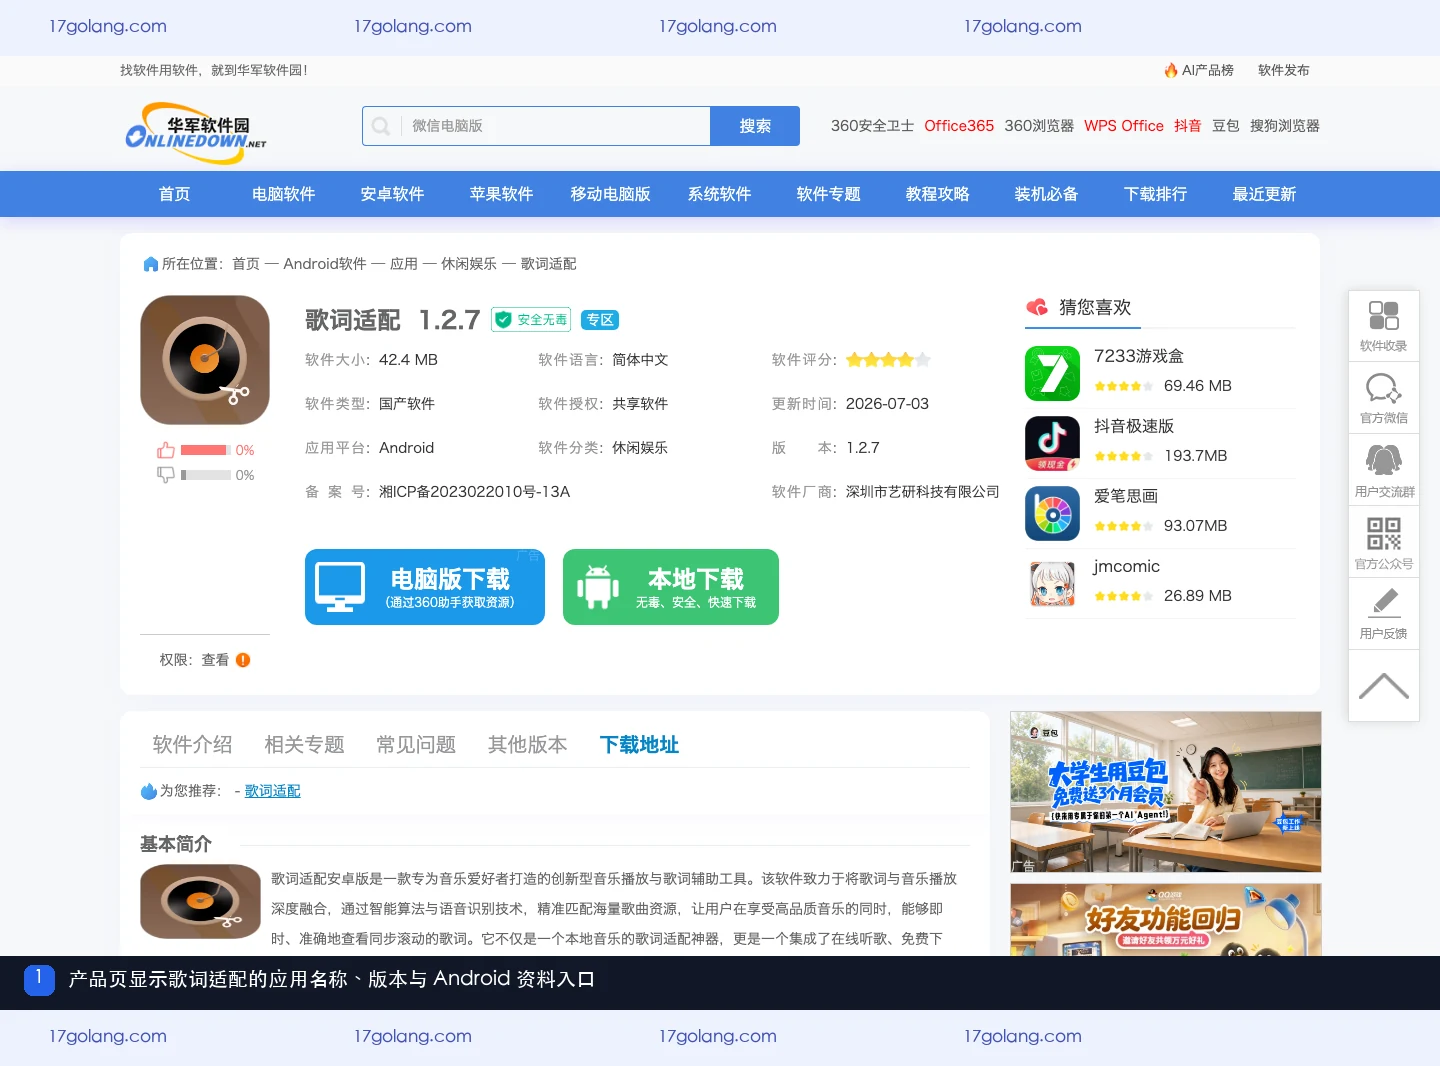Click the 官方公众号 QR code icon
1440x1066 pixels.
click(x=1384, y=533)
